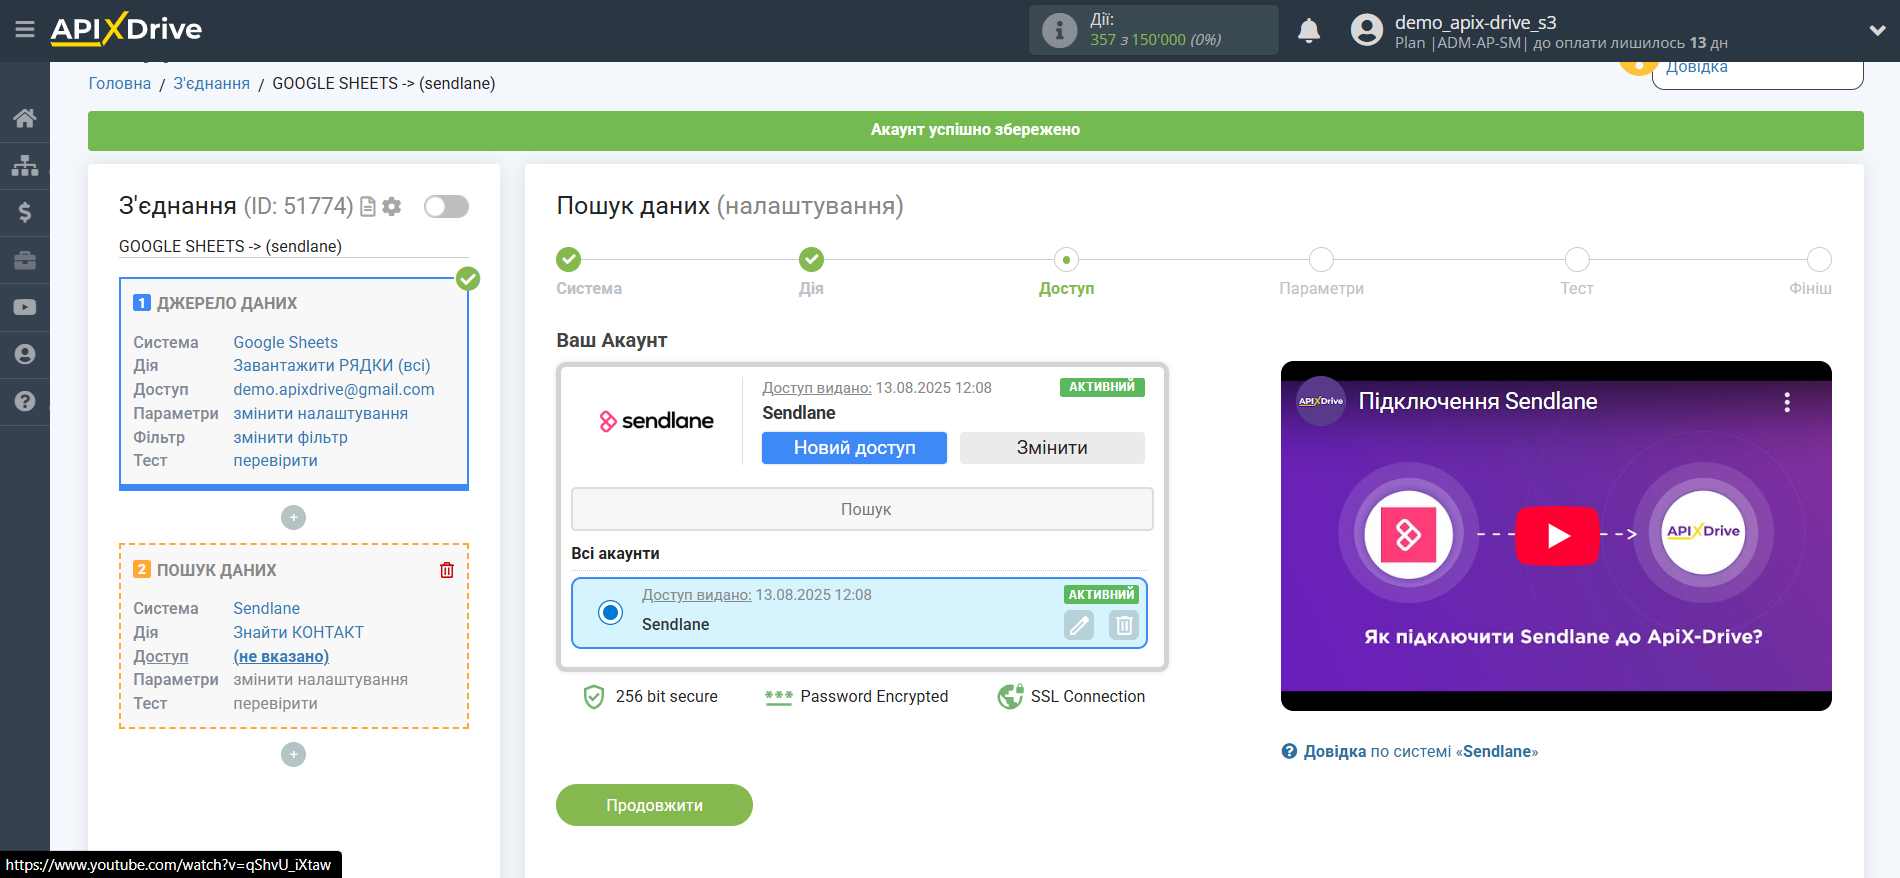The image size is (1900, 878).
Task: Click the connection notes document icon
Action: (368, 206)
